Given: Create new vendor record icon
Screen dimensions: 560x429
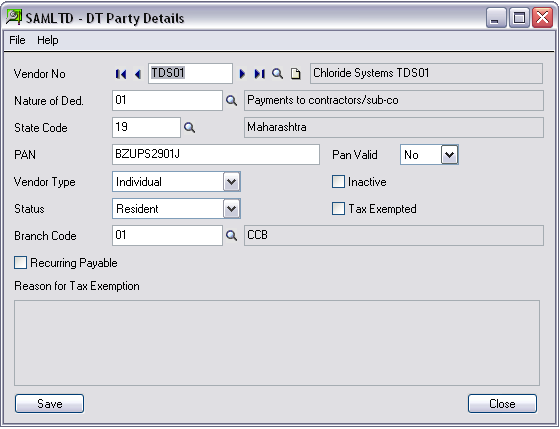Looking at the screenshot, I should [295, 74].
